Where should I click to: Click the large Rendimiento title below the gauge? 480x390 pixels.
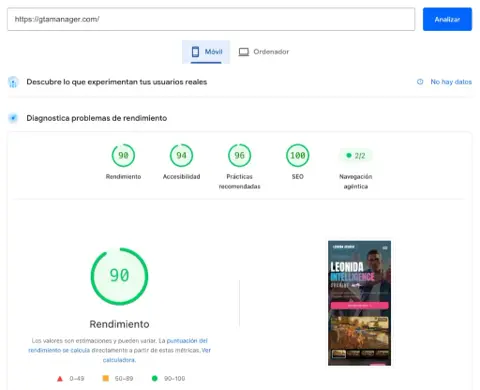(119, 324)
